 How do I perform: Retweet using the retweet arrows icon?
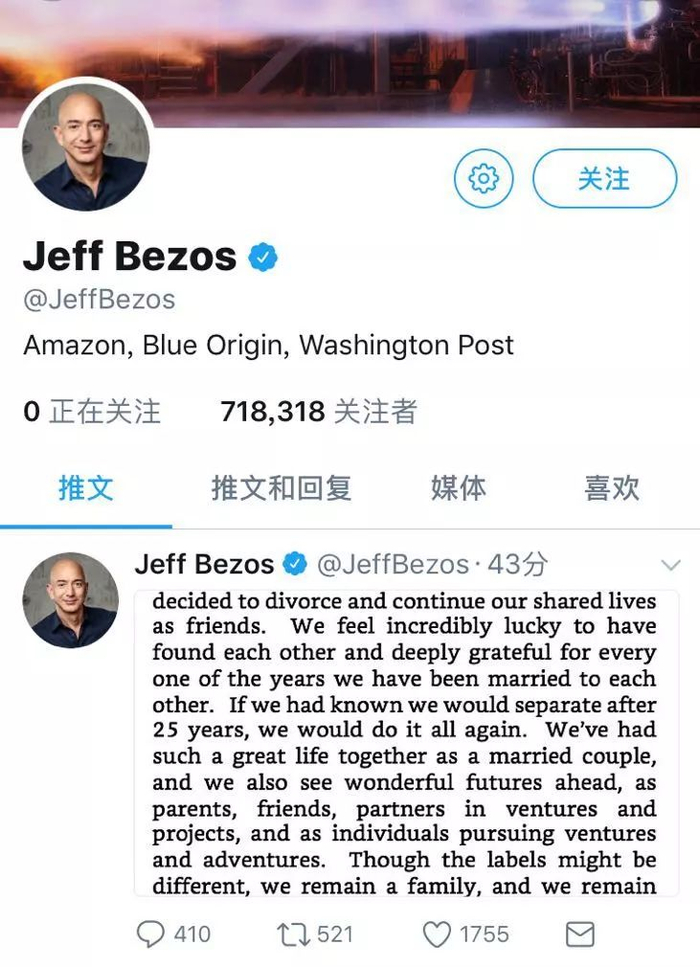pos(295,934)
